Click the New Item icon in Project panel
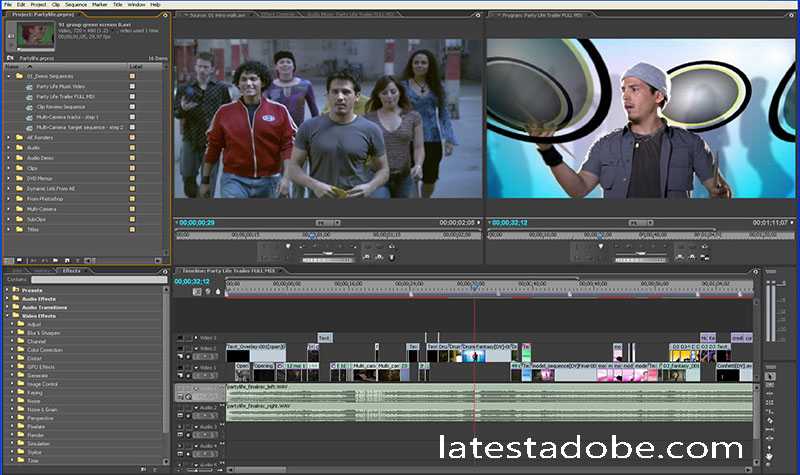 click(65, 260)
